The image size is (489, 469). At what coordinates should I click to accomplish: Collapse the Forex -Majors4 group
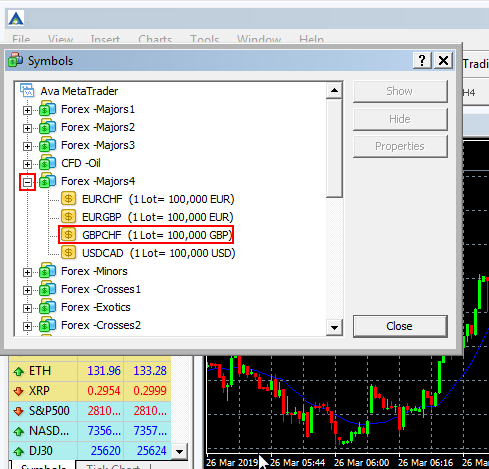click(27, 182)
